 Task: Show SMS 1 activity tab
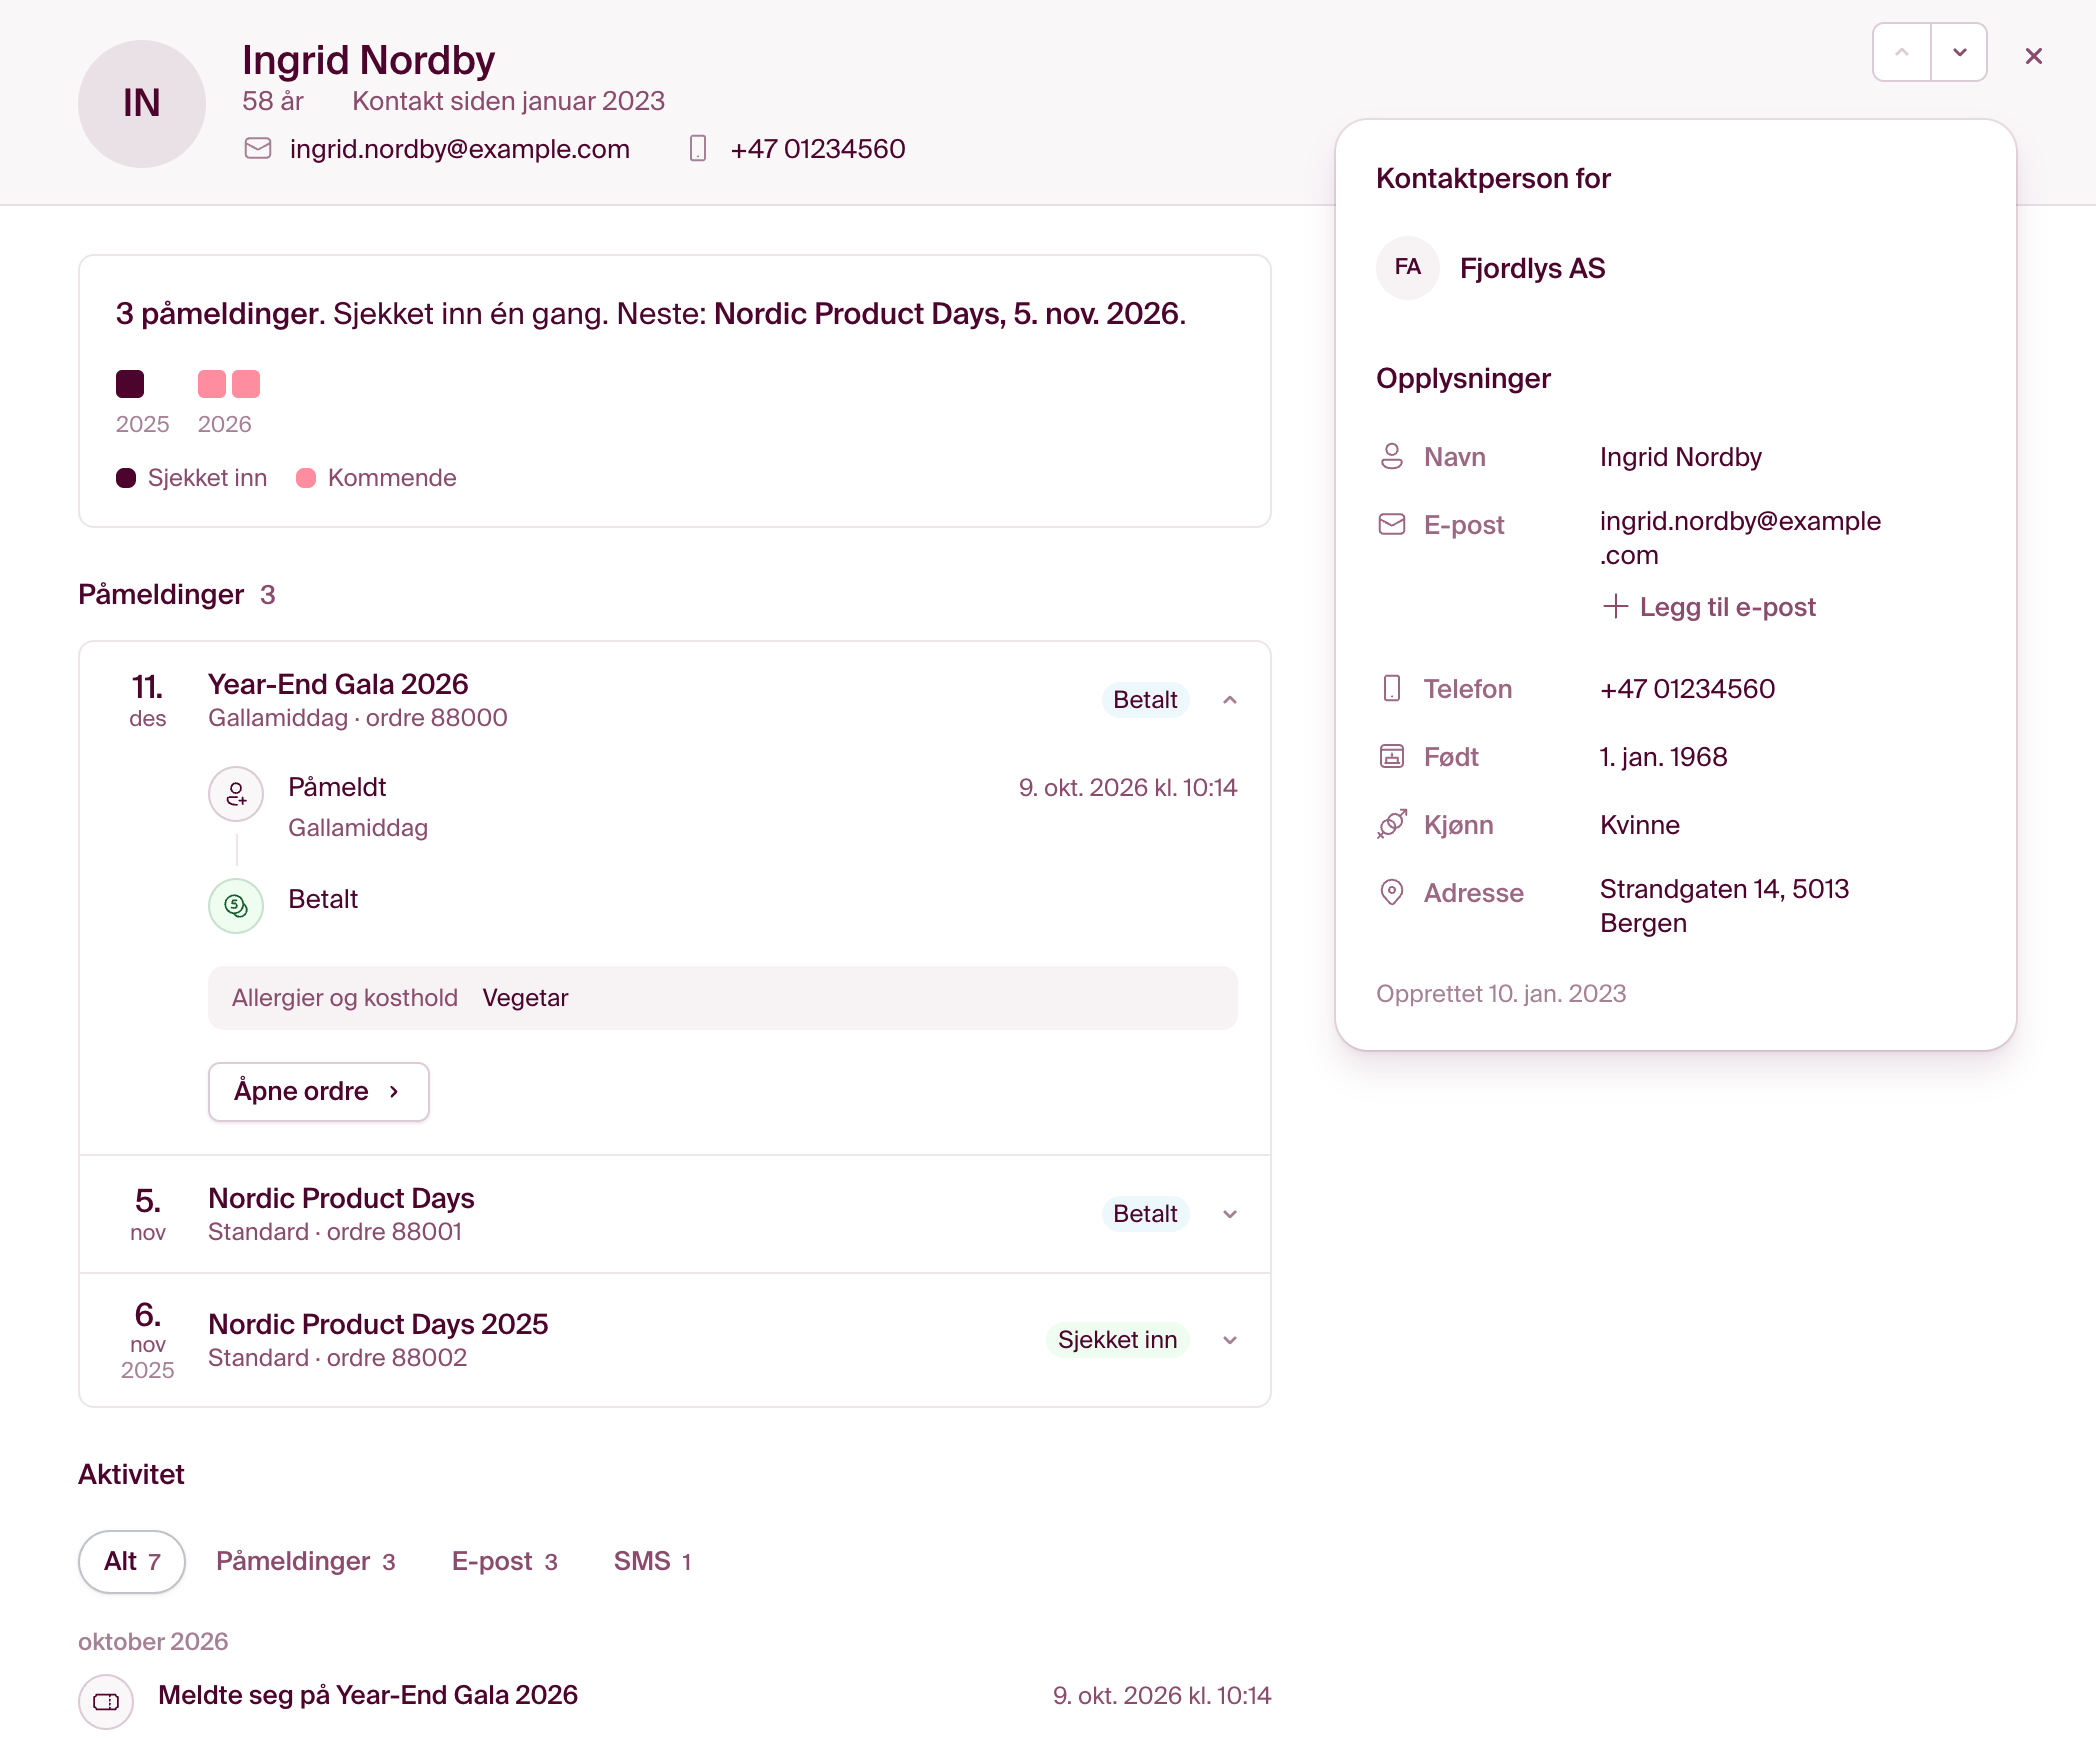tap(652, 1561)
